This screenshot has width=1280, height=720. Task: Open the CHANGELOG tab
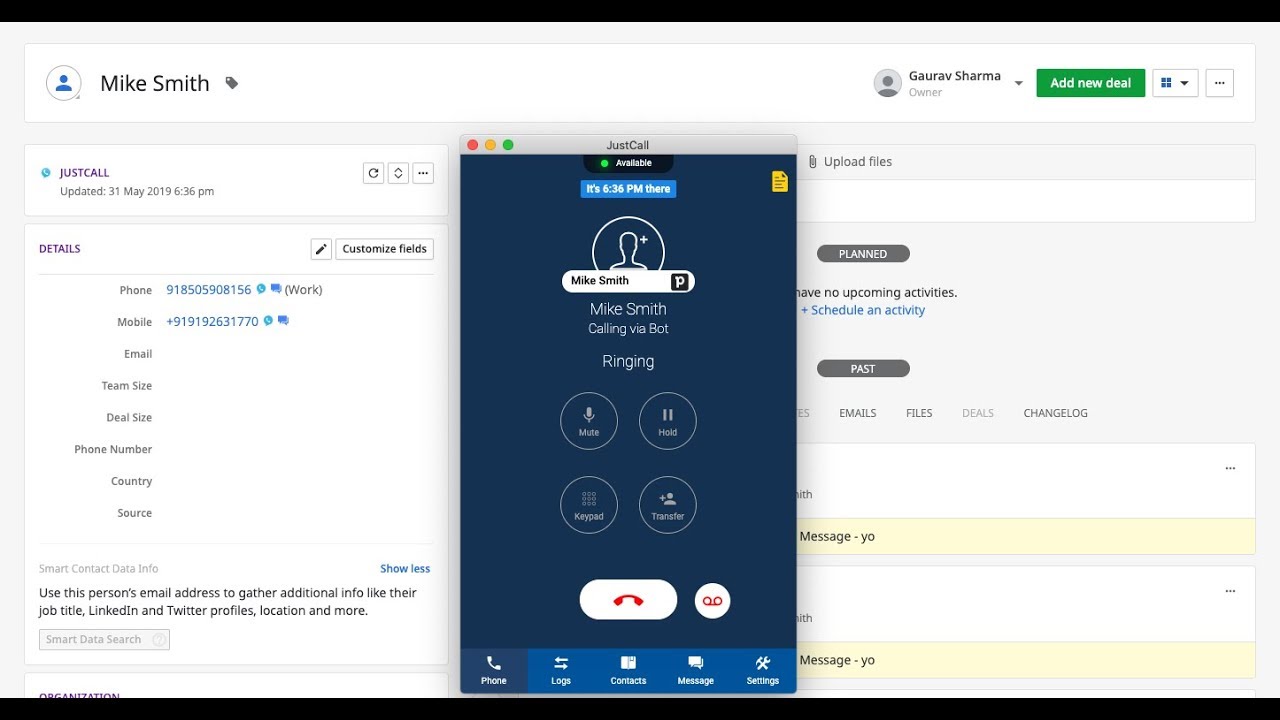point(1055,412)
